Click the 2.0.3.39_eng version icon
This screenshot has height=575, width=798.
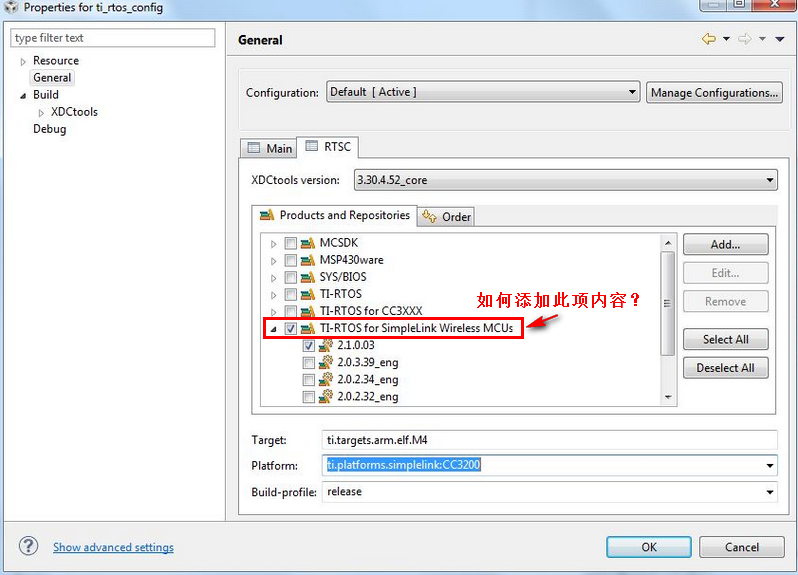pos(326,362)
